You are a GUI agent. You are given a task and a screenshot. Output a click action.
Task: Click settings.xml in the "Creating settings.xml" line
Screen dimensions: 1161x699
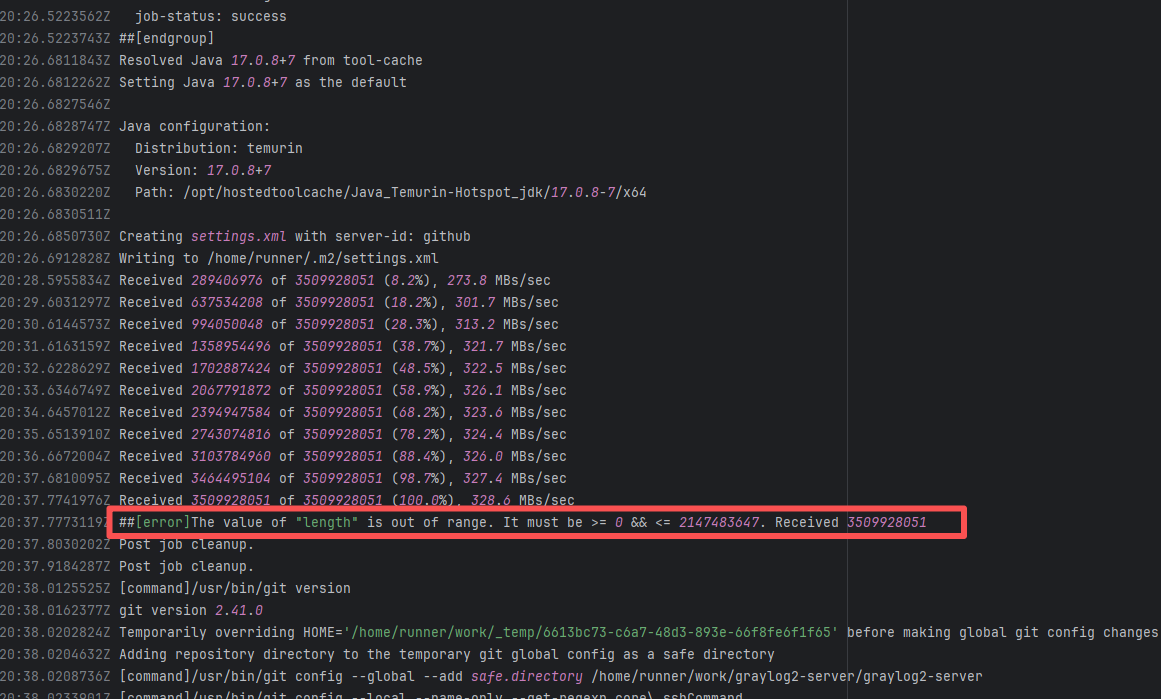pos(238,236)
